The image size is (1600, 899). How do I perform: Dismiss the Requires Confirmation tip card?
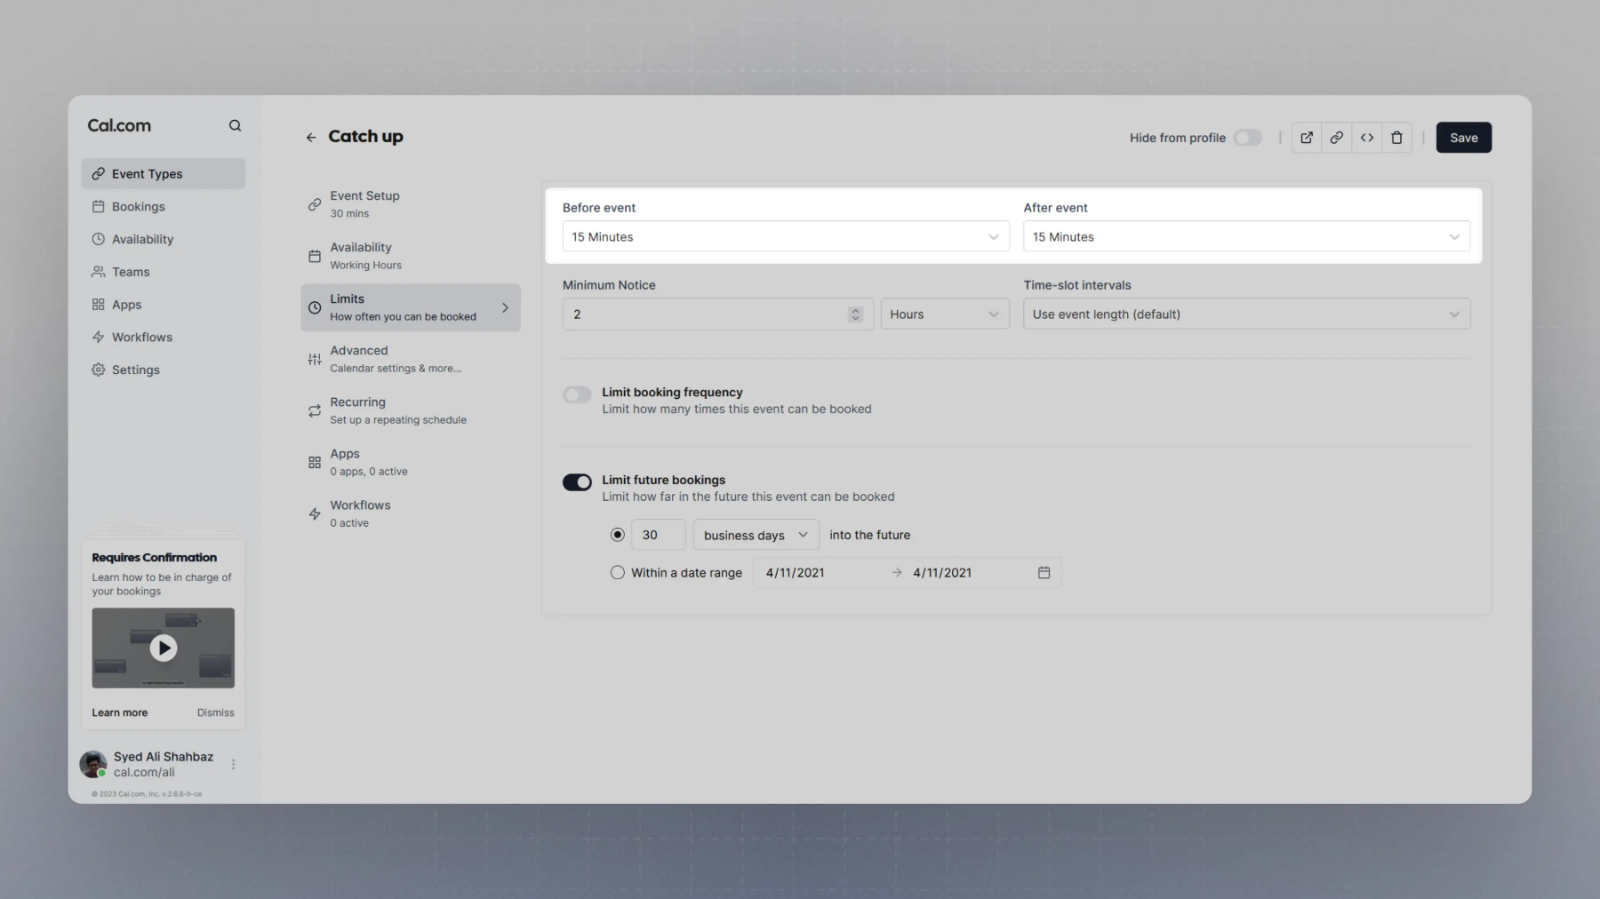pos(215,713)
